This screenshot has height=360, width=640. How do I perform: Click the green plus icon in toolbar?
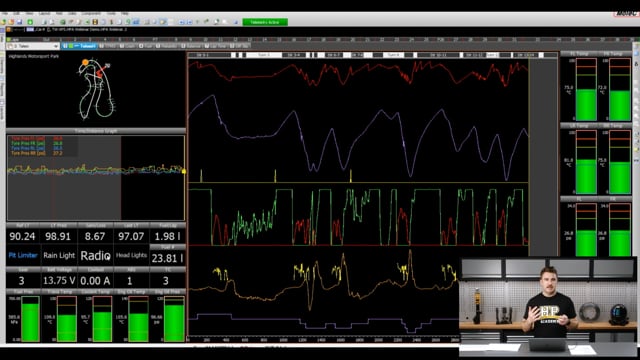(x=30, y=22)
